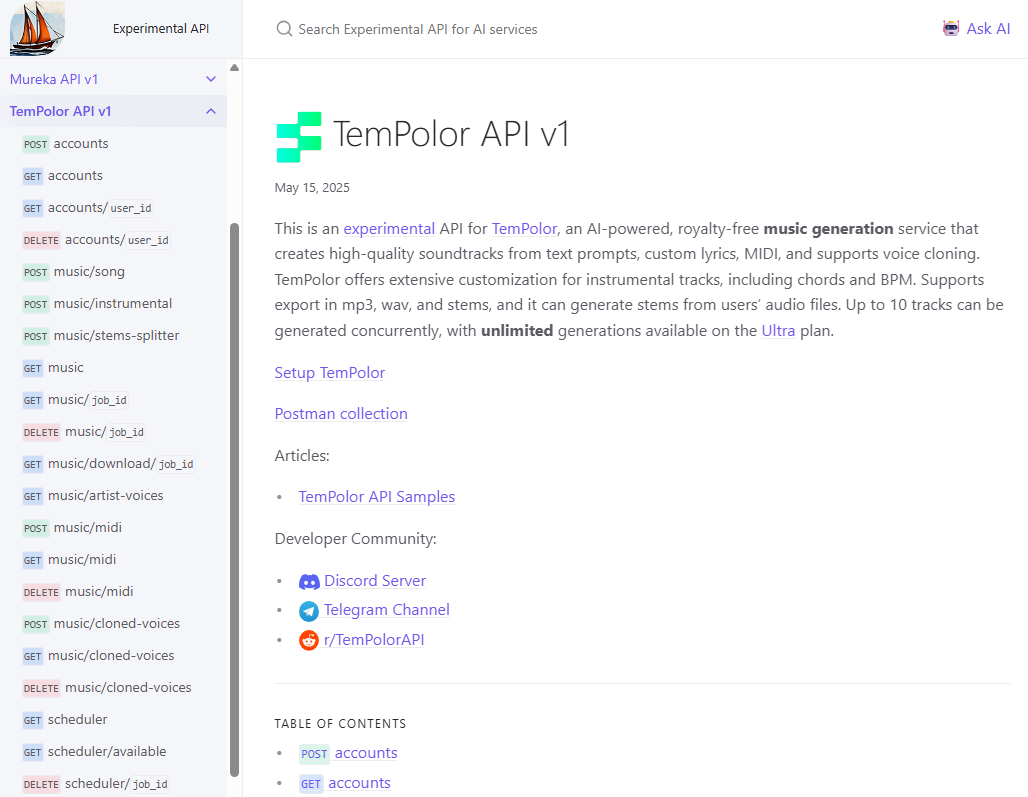
Task: Open GET music/midi in sidebar
Action: [69, 560]
